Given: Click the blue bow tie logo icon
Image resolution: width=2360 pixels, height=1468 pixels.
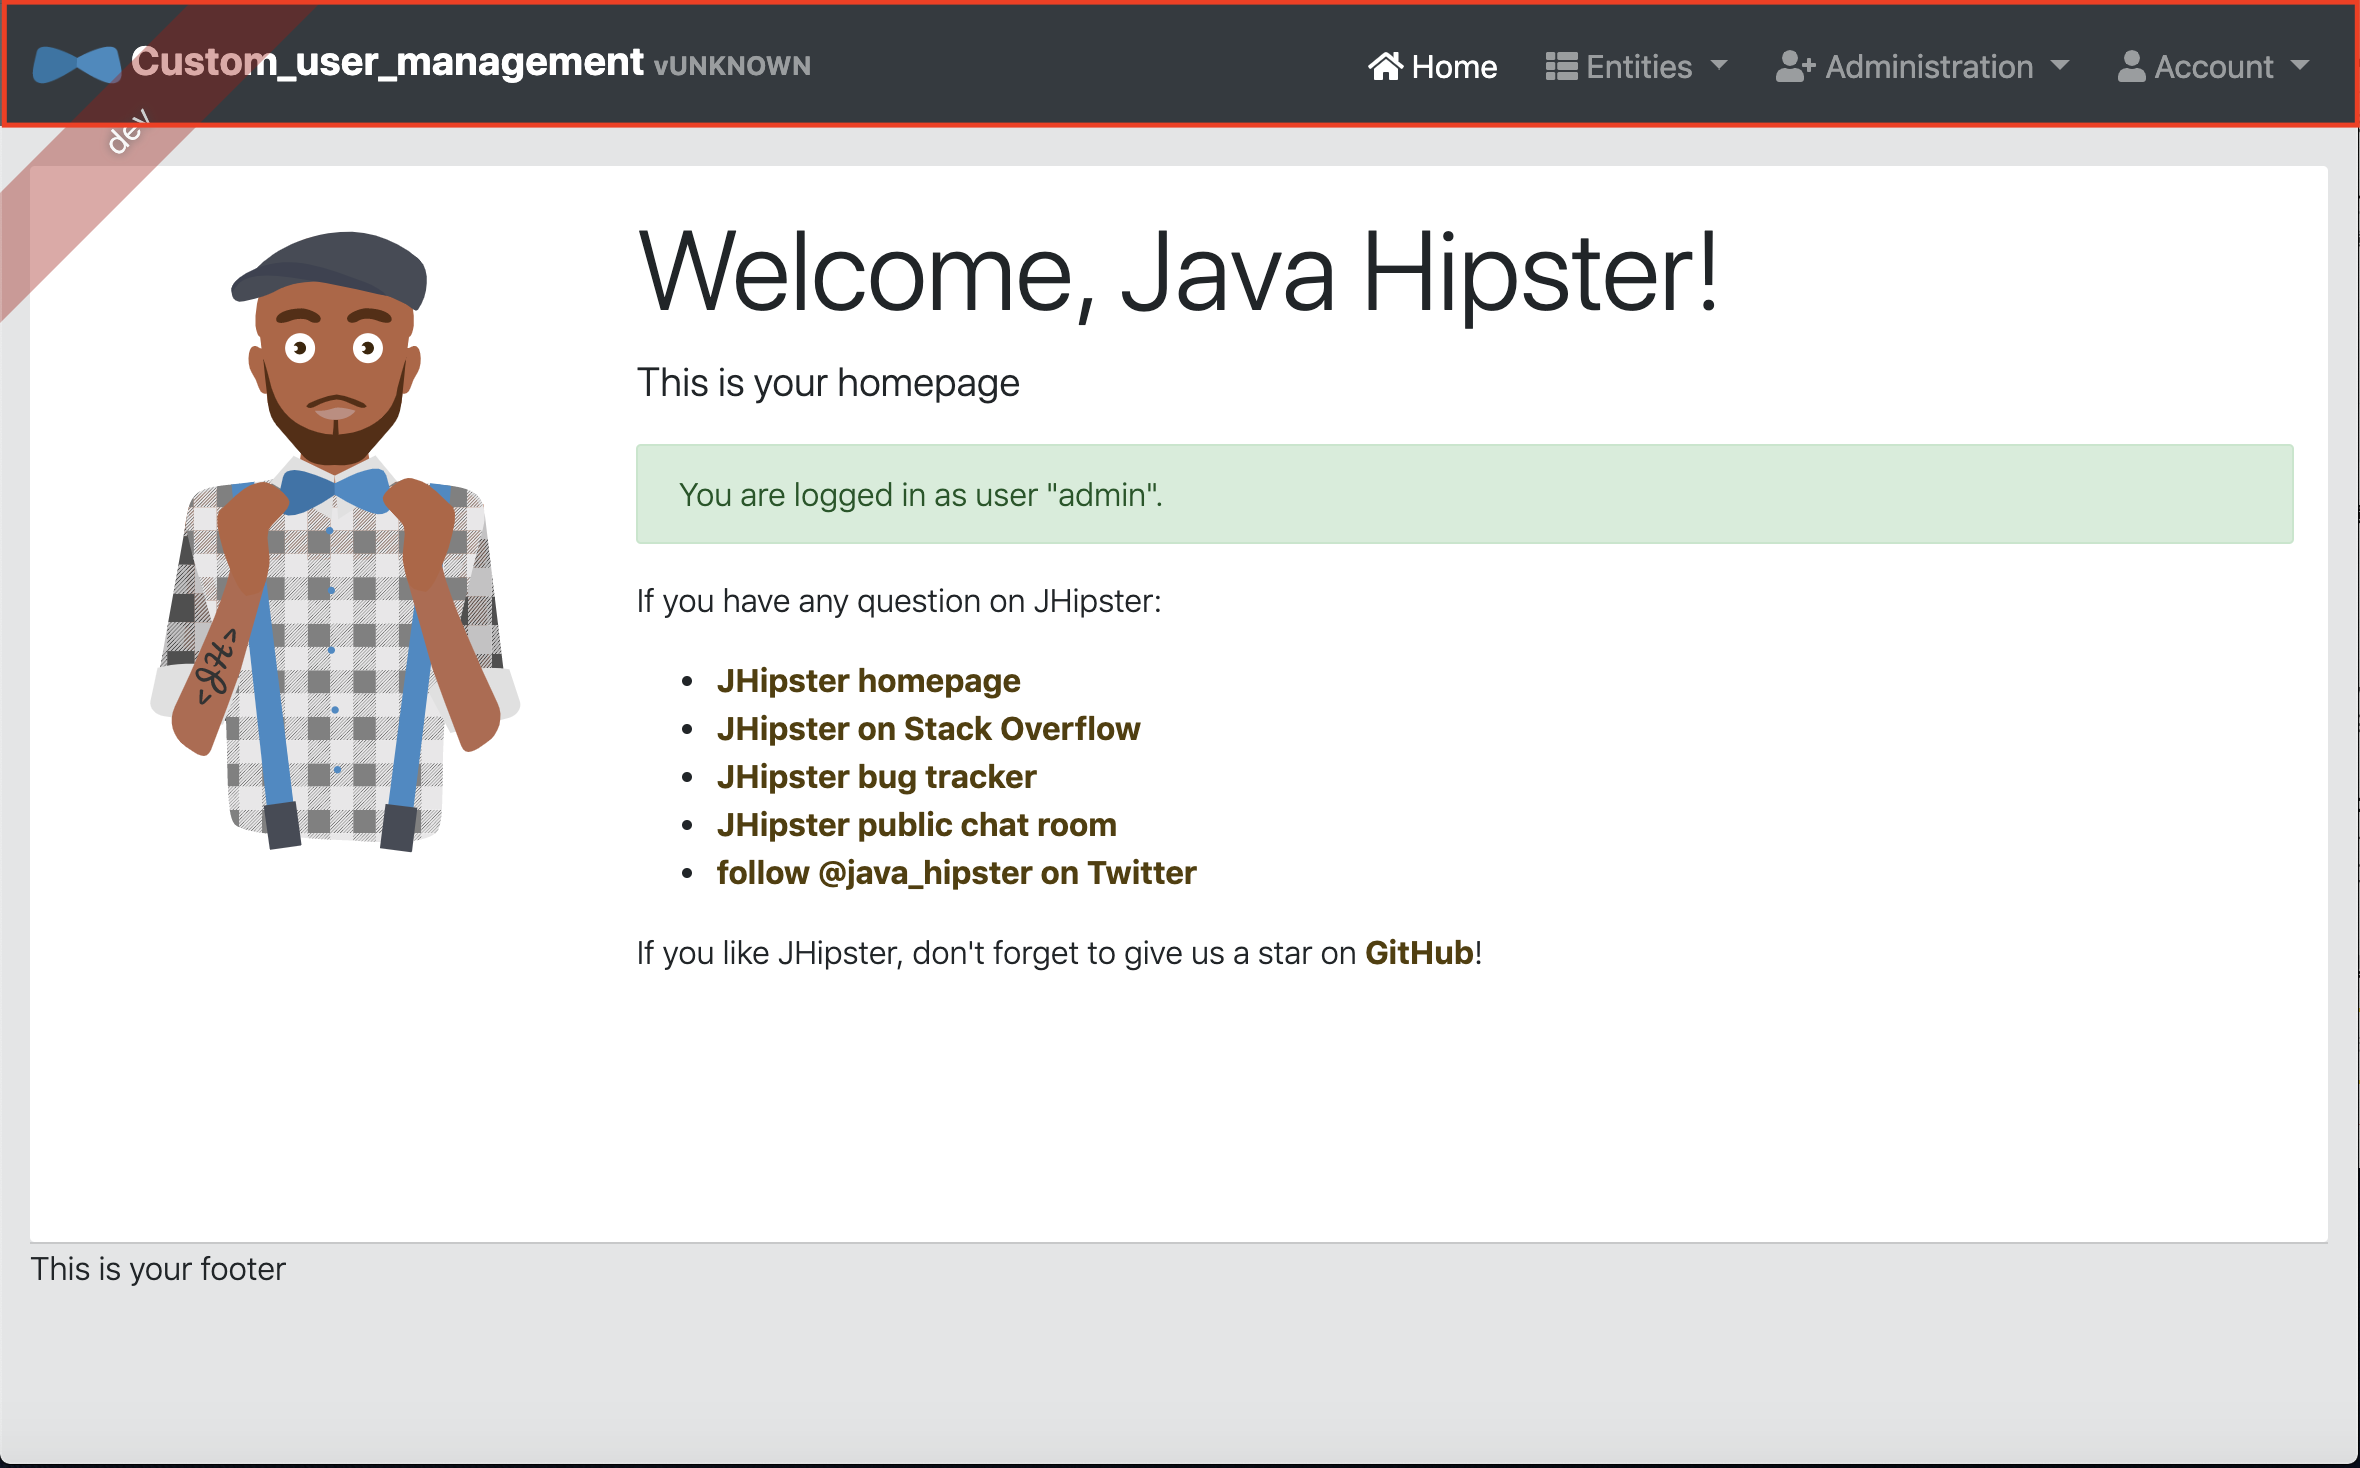Looking at the screenshot, I should (x=76, y=64).
